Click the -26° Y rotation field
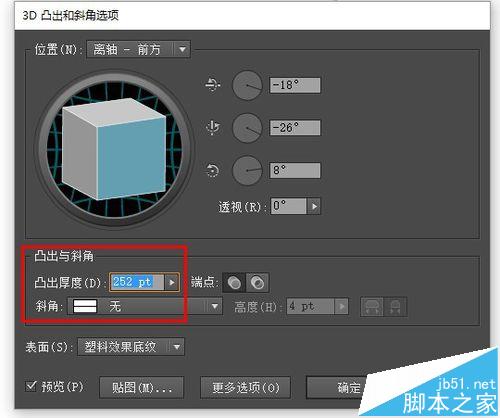Screen dimensions: 500x418 (295, 128)
